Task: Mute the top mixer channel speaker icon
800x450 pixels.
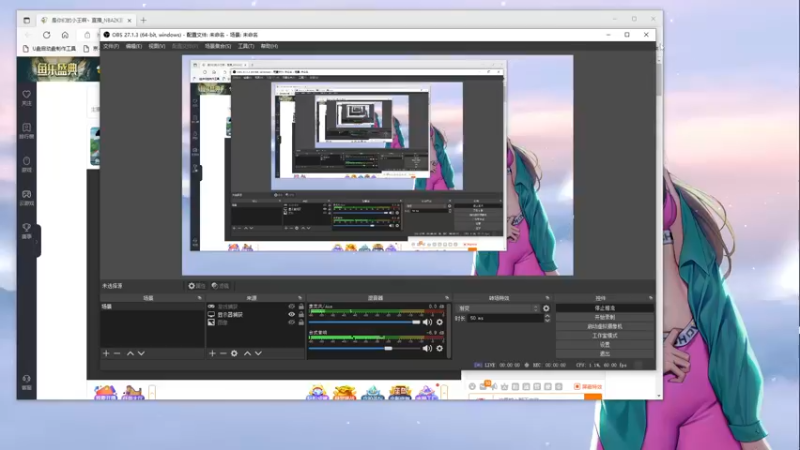Action: coord(427,322)
